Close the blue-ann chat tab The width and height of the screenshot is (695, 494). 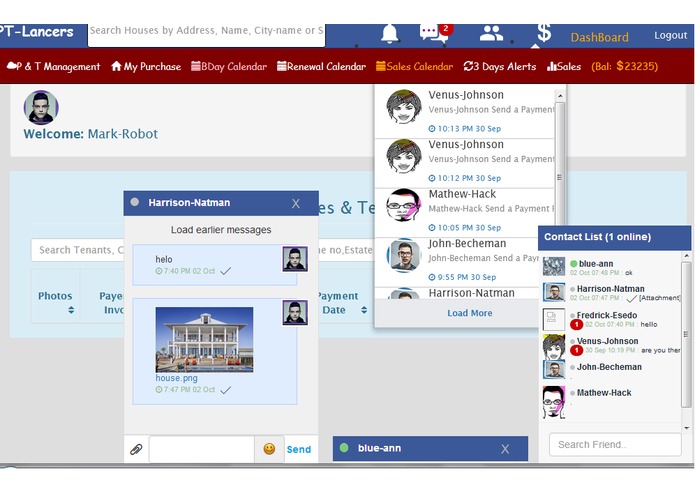[505, 449]
